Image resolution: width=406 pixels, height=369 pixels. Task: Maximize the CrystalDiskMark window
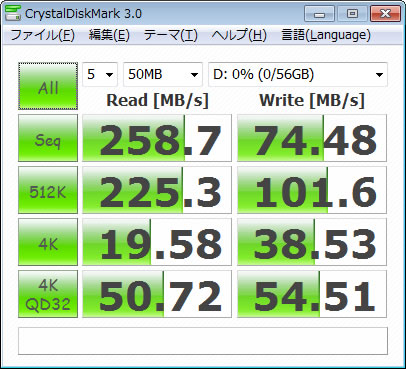pyautogui.click(x=352, y=14)
